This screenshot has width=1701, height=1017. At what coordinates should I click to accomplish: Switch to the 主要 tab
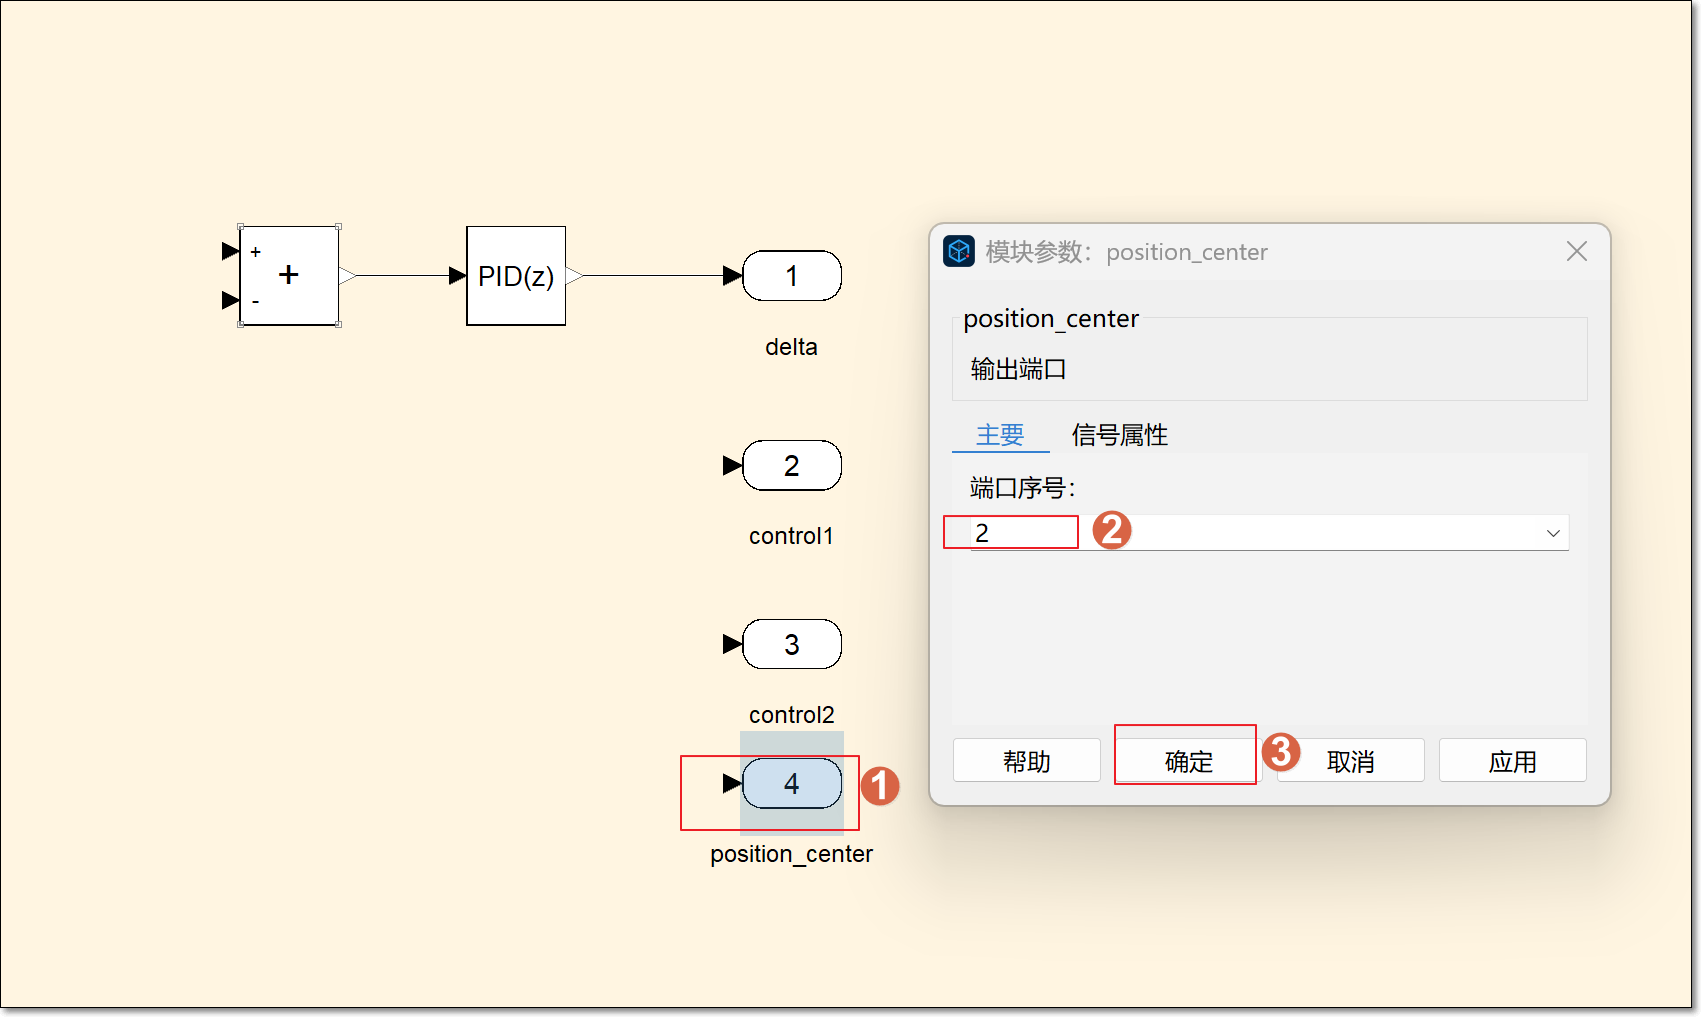tap(1000, 435)
